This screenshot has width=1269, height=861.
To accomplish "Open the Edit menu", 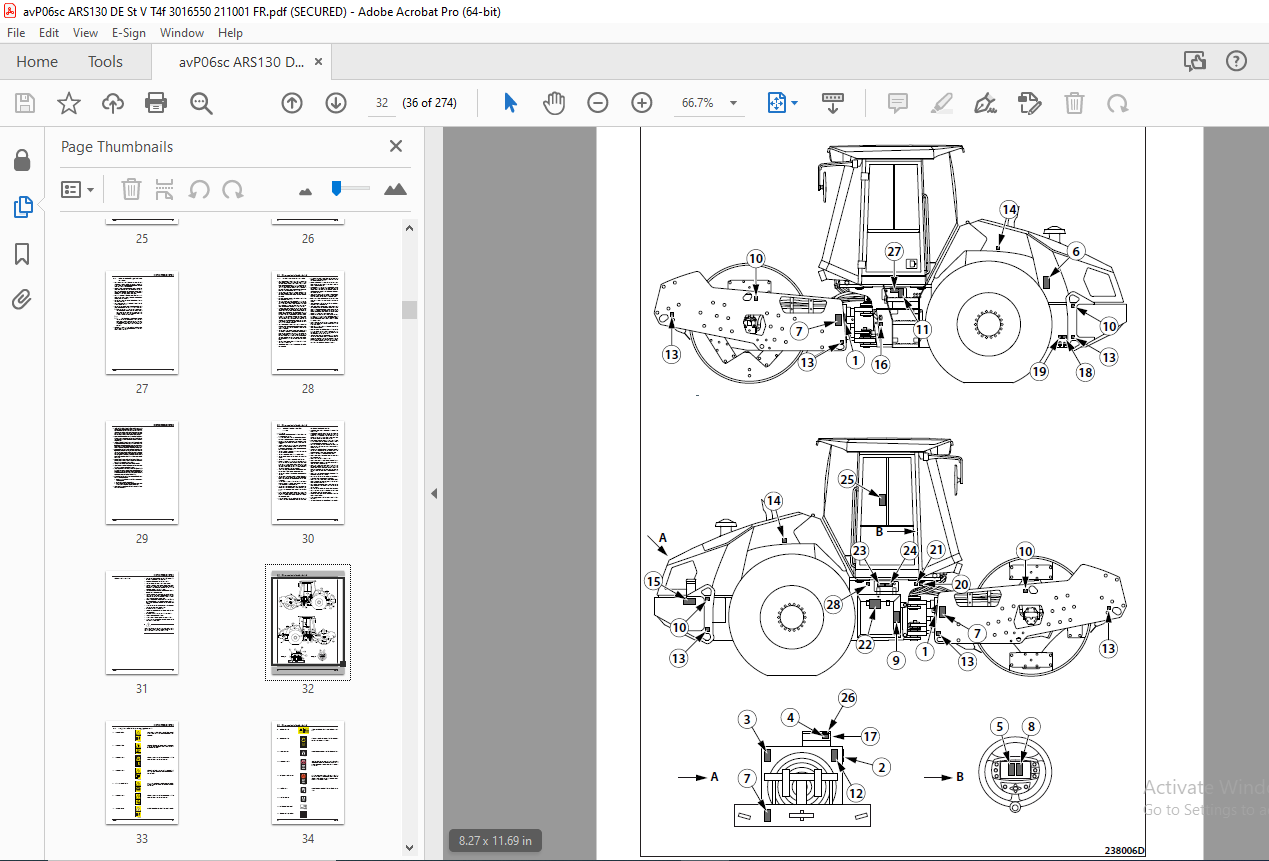I will [x=49, y=33].
